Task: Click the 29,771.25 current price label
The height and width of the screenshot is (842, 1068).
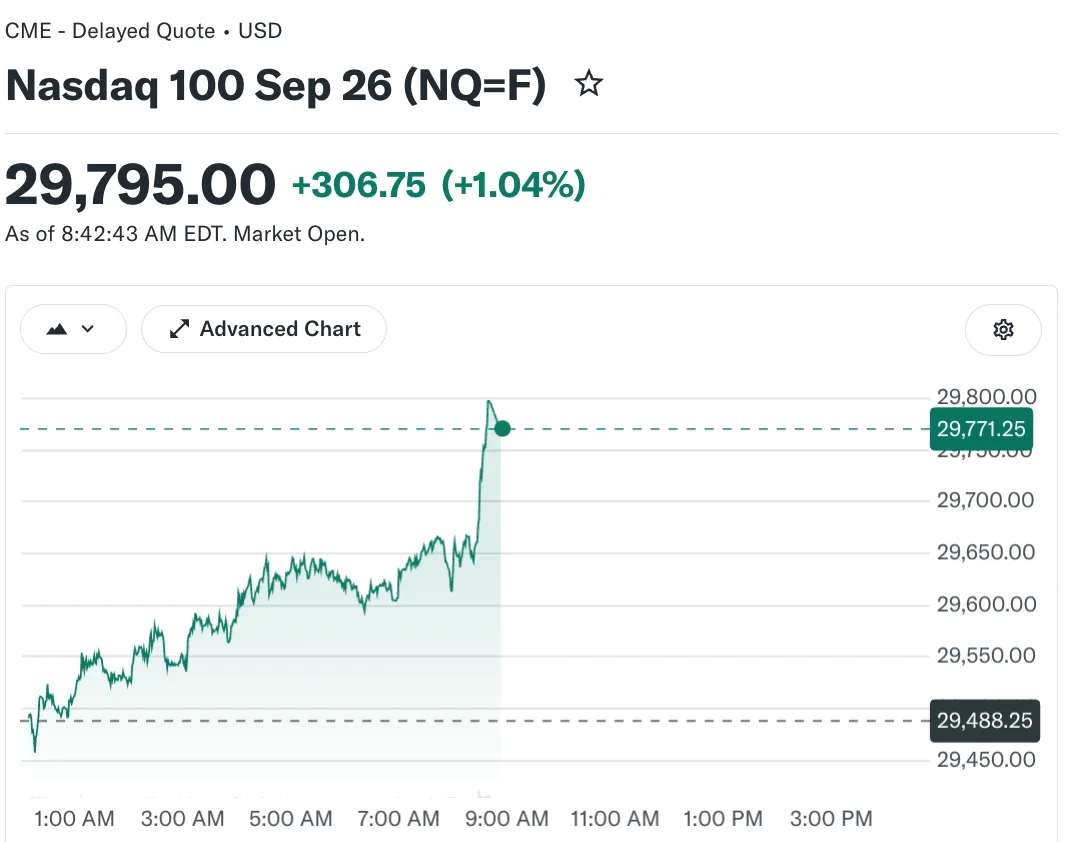Action: click(x=981, y=428)
